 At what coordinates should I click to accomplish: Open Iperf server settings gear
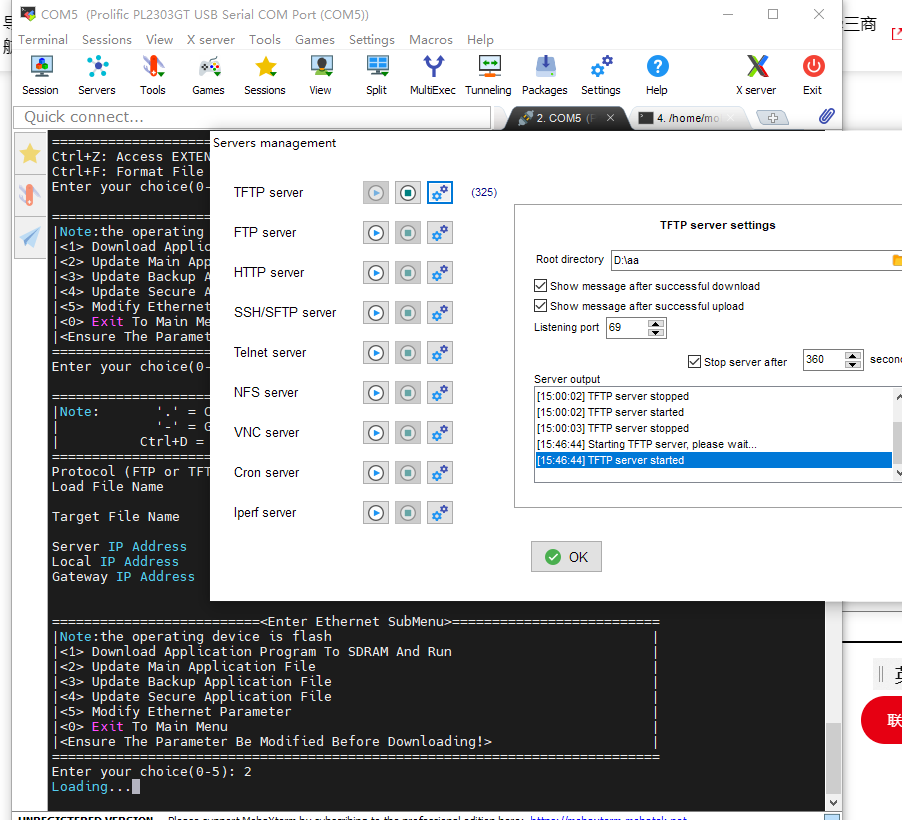pyautogui.click(x=439, y=513)
